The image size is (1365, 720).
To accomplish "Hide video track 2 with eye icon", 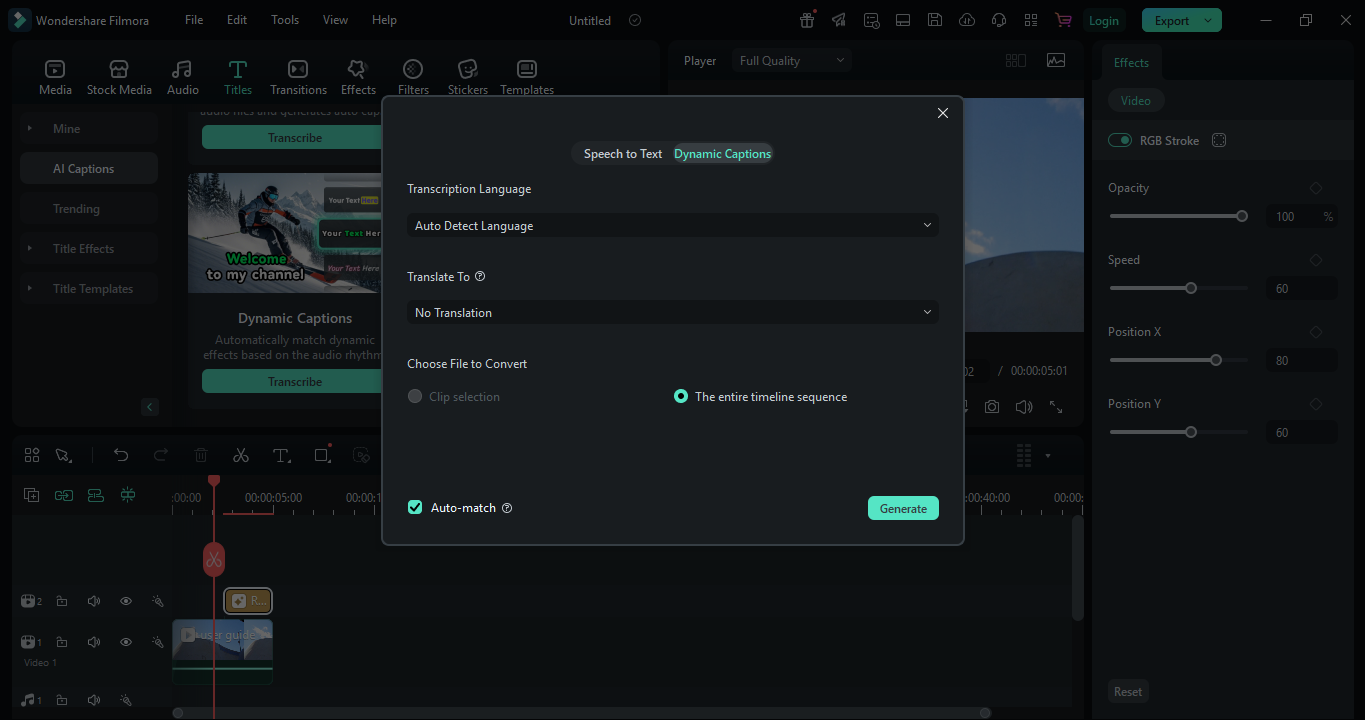I will pyautogui.click(x=126, y=601).
